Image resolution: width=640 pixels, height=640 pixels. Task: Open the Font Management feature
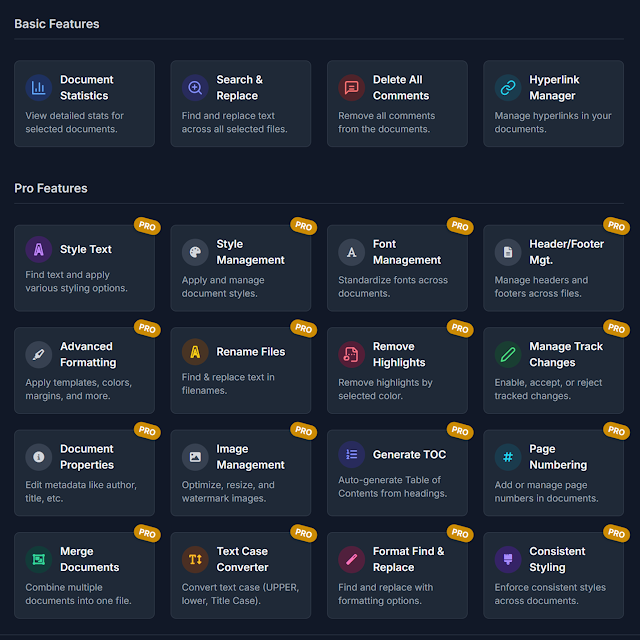(397, 268)
